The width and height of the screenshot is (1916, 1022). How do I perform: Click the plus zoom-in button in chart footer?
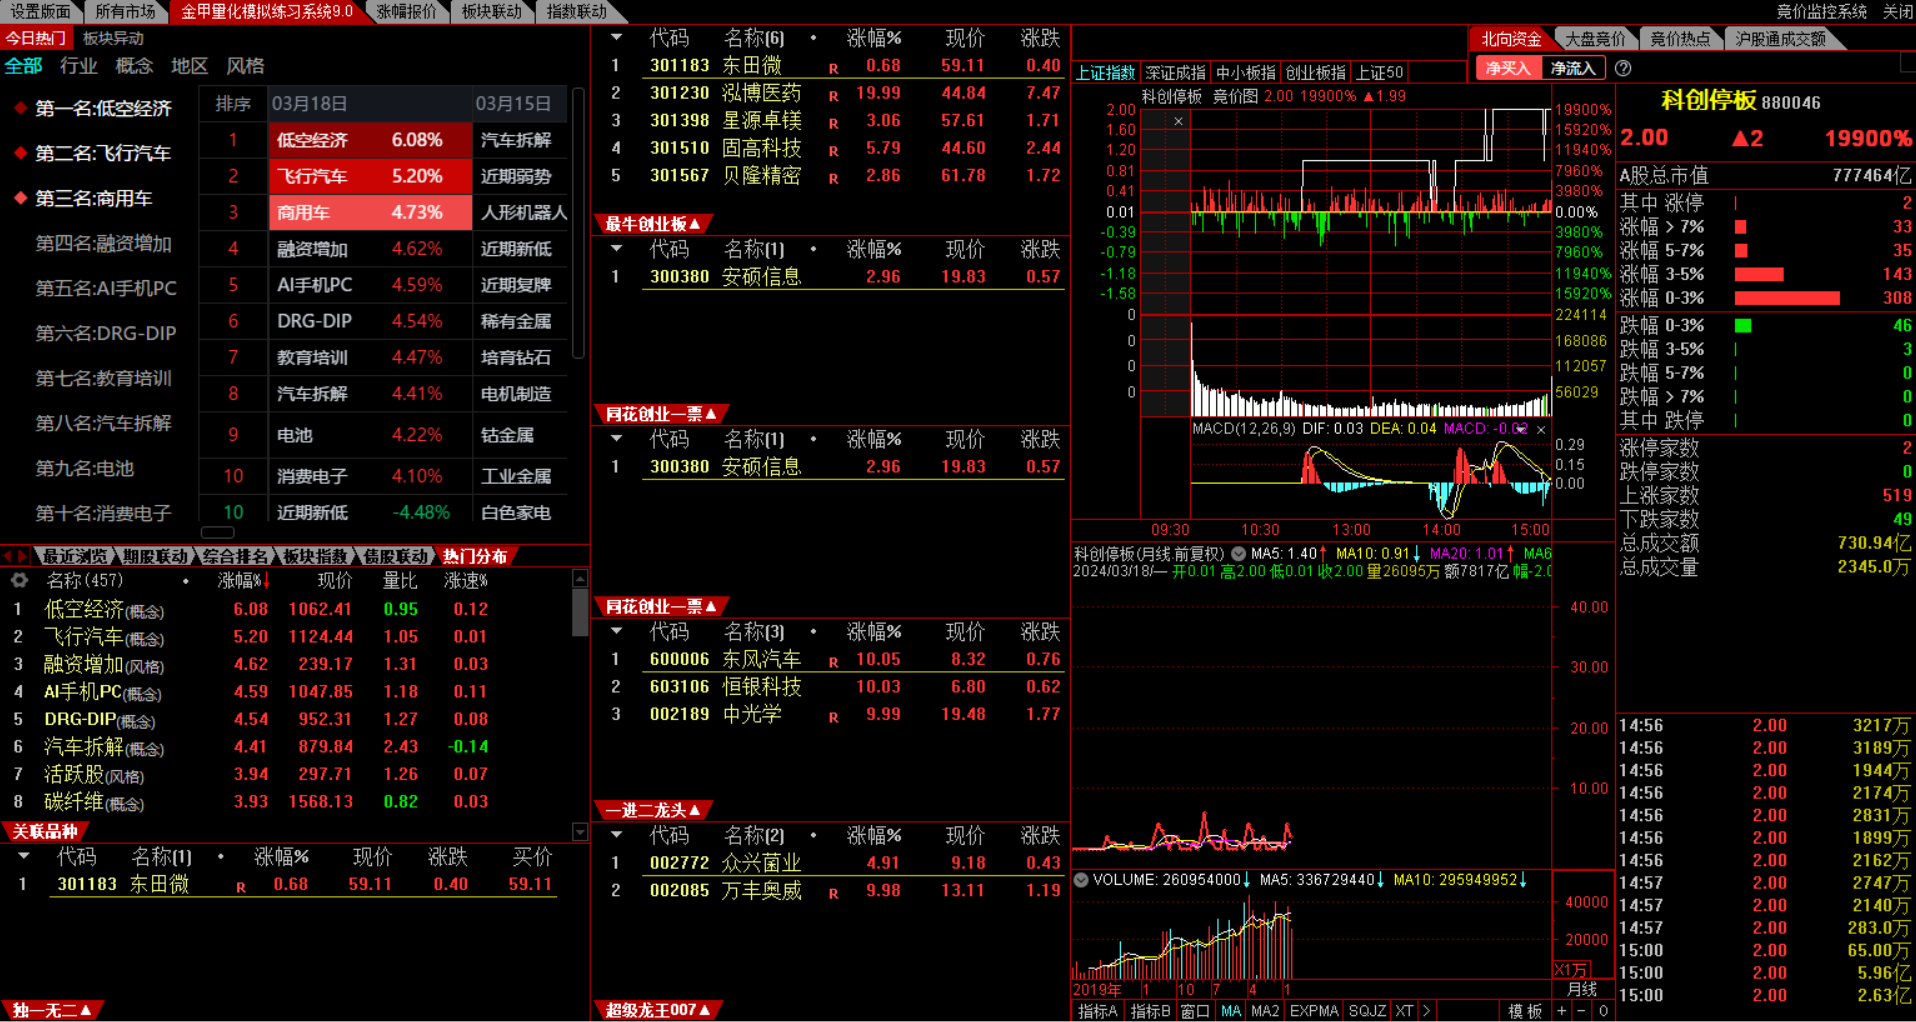pos(1562,1011)
